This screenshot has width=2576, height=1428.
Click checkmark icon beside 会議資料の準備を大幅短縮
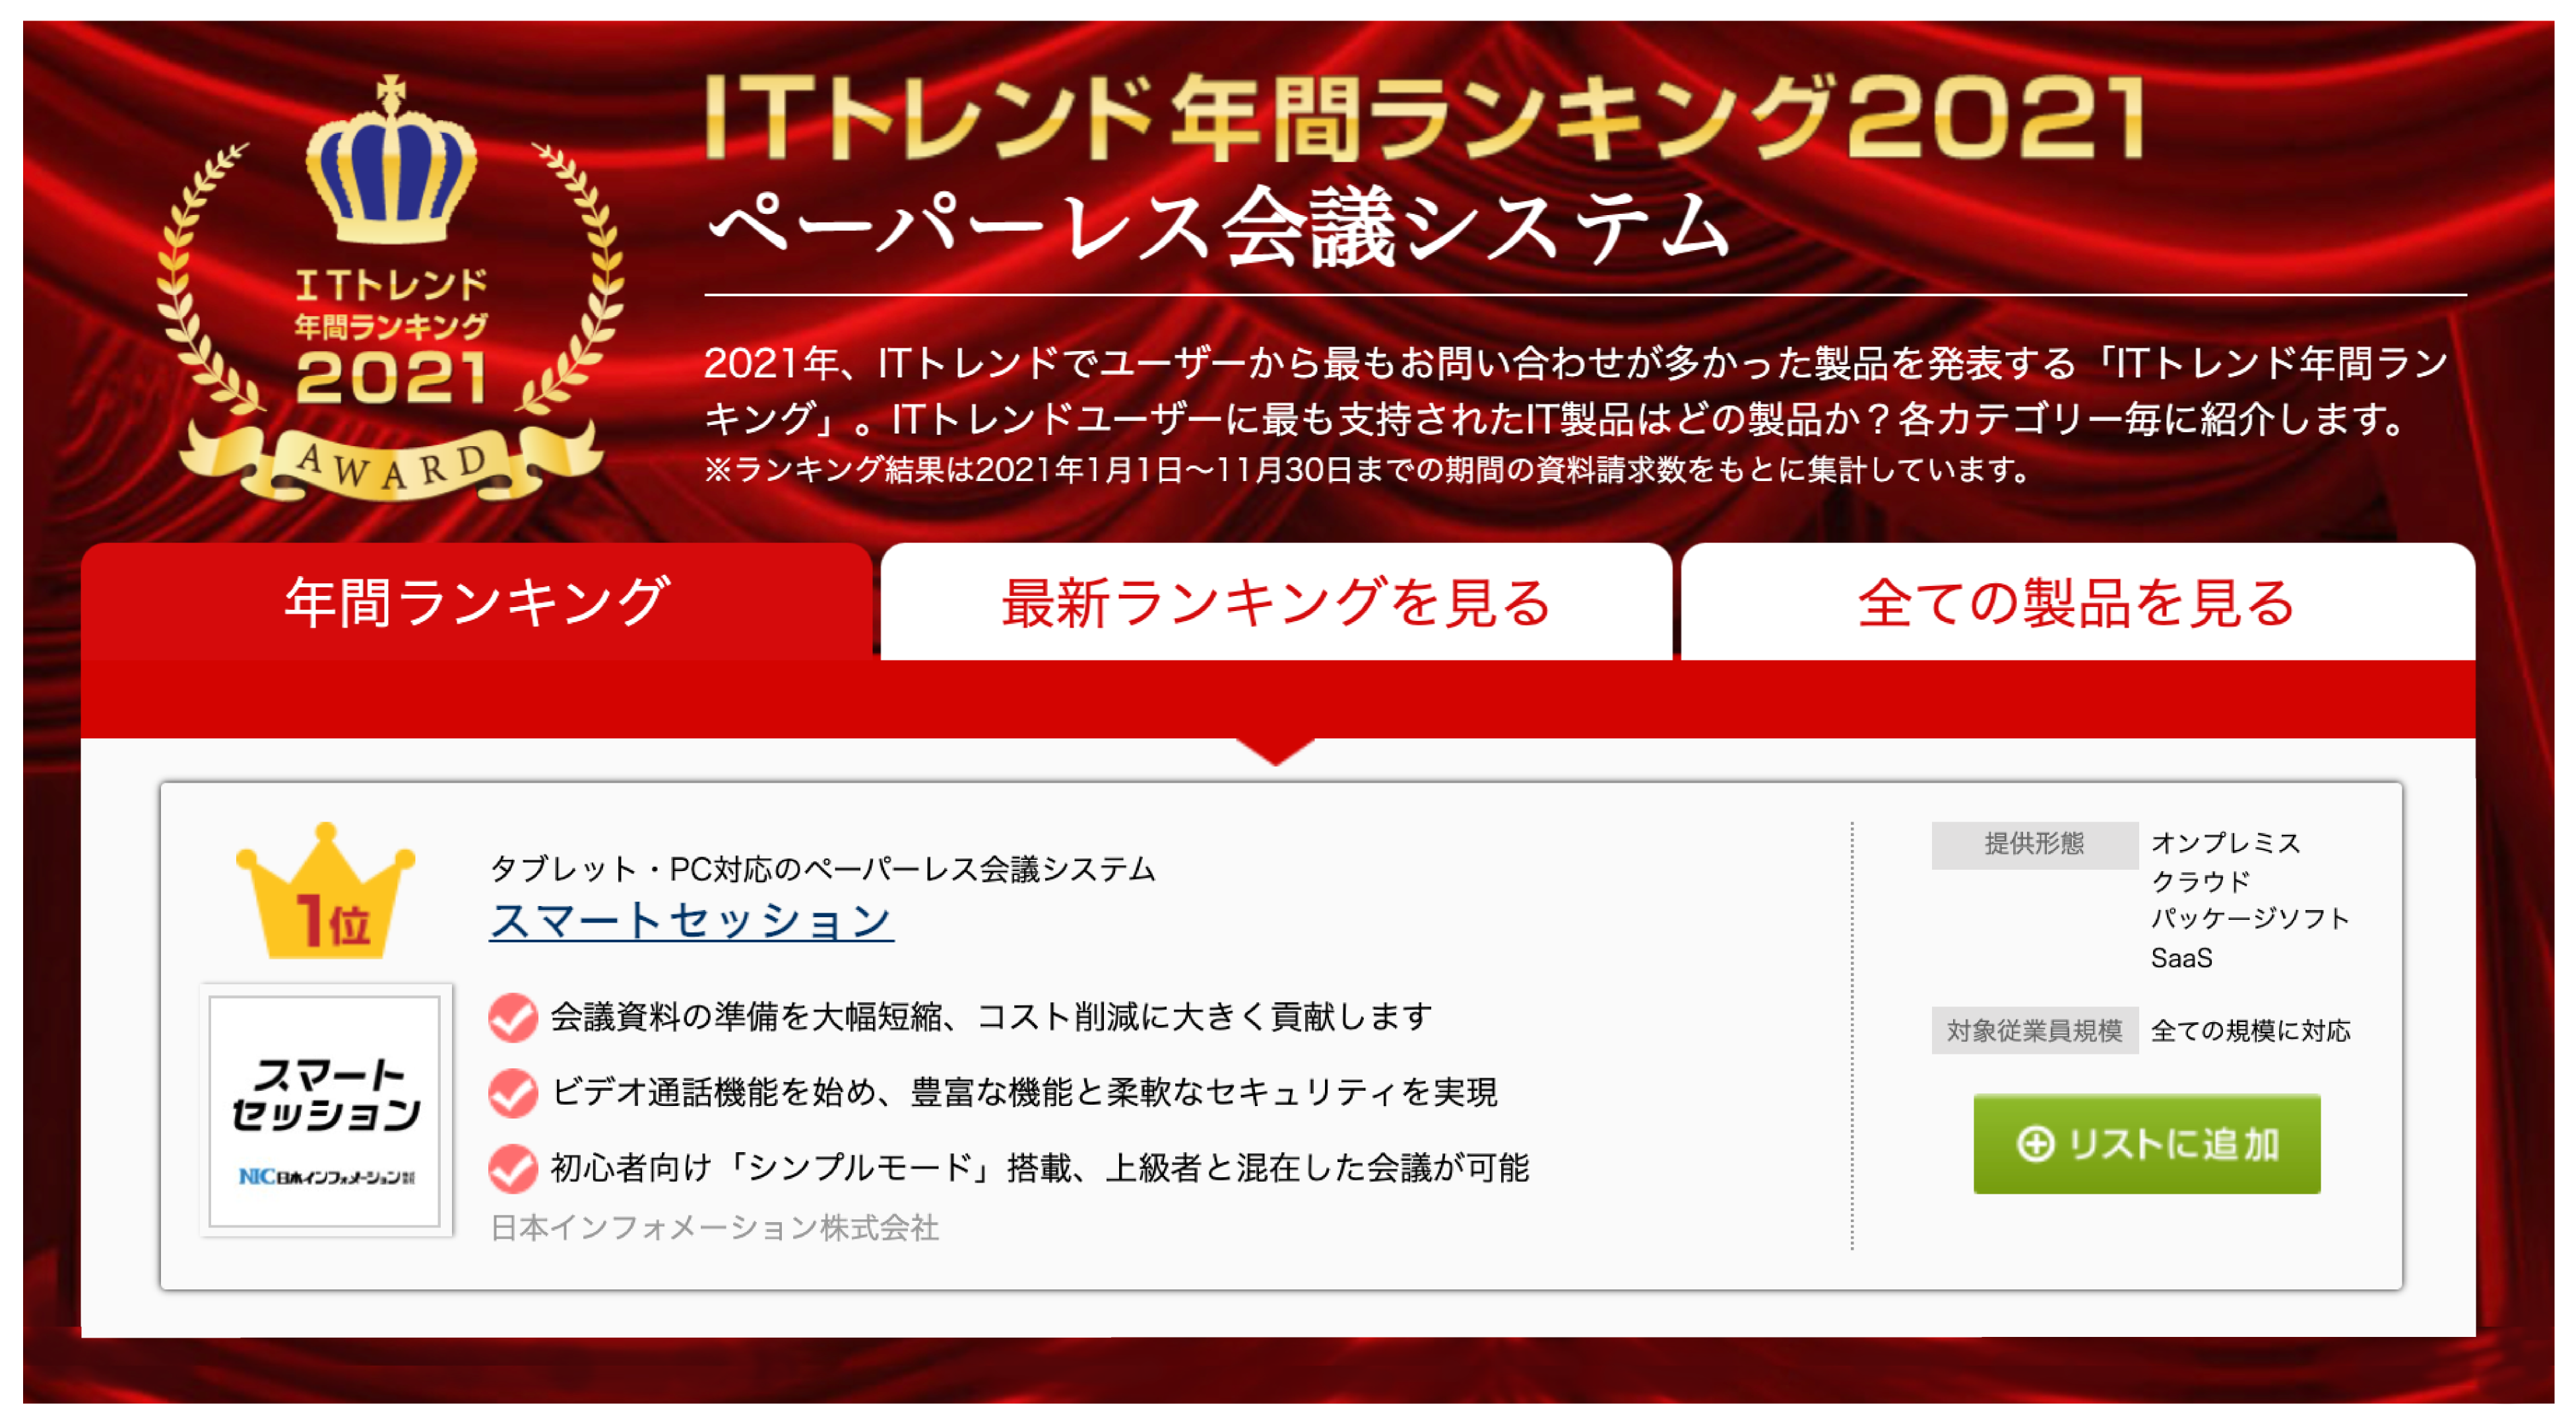tap(513, 1017)
